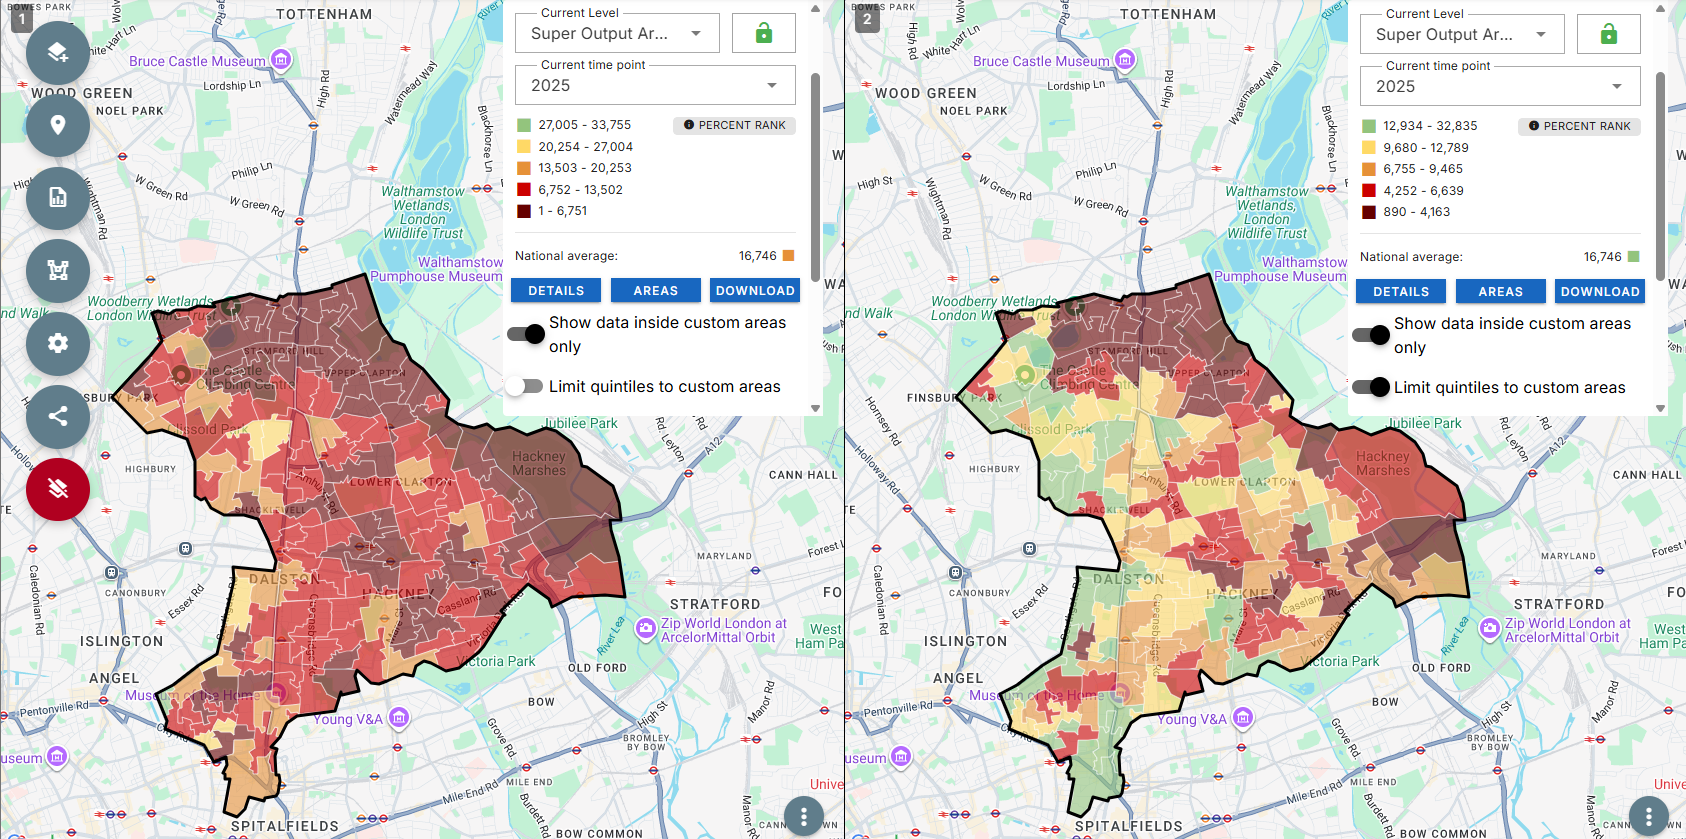Disable 'Limit quintiles to custom areas' right panel

[1370, 387]
